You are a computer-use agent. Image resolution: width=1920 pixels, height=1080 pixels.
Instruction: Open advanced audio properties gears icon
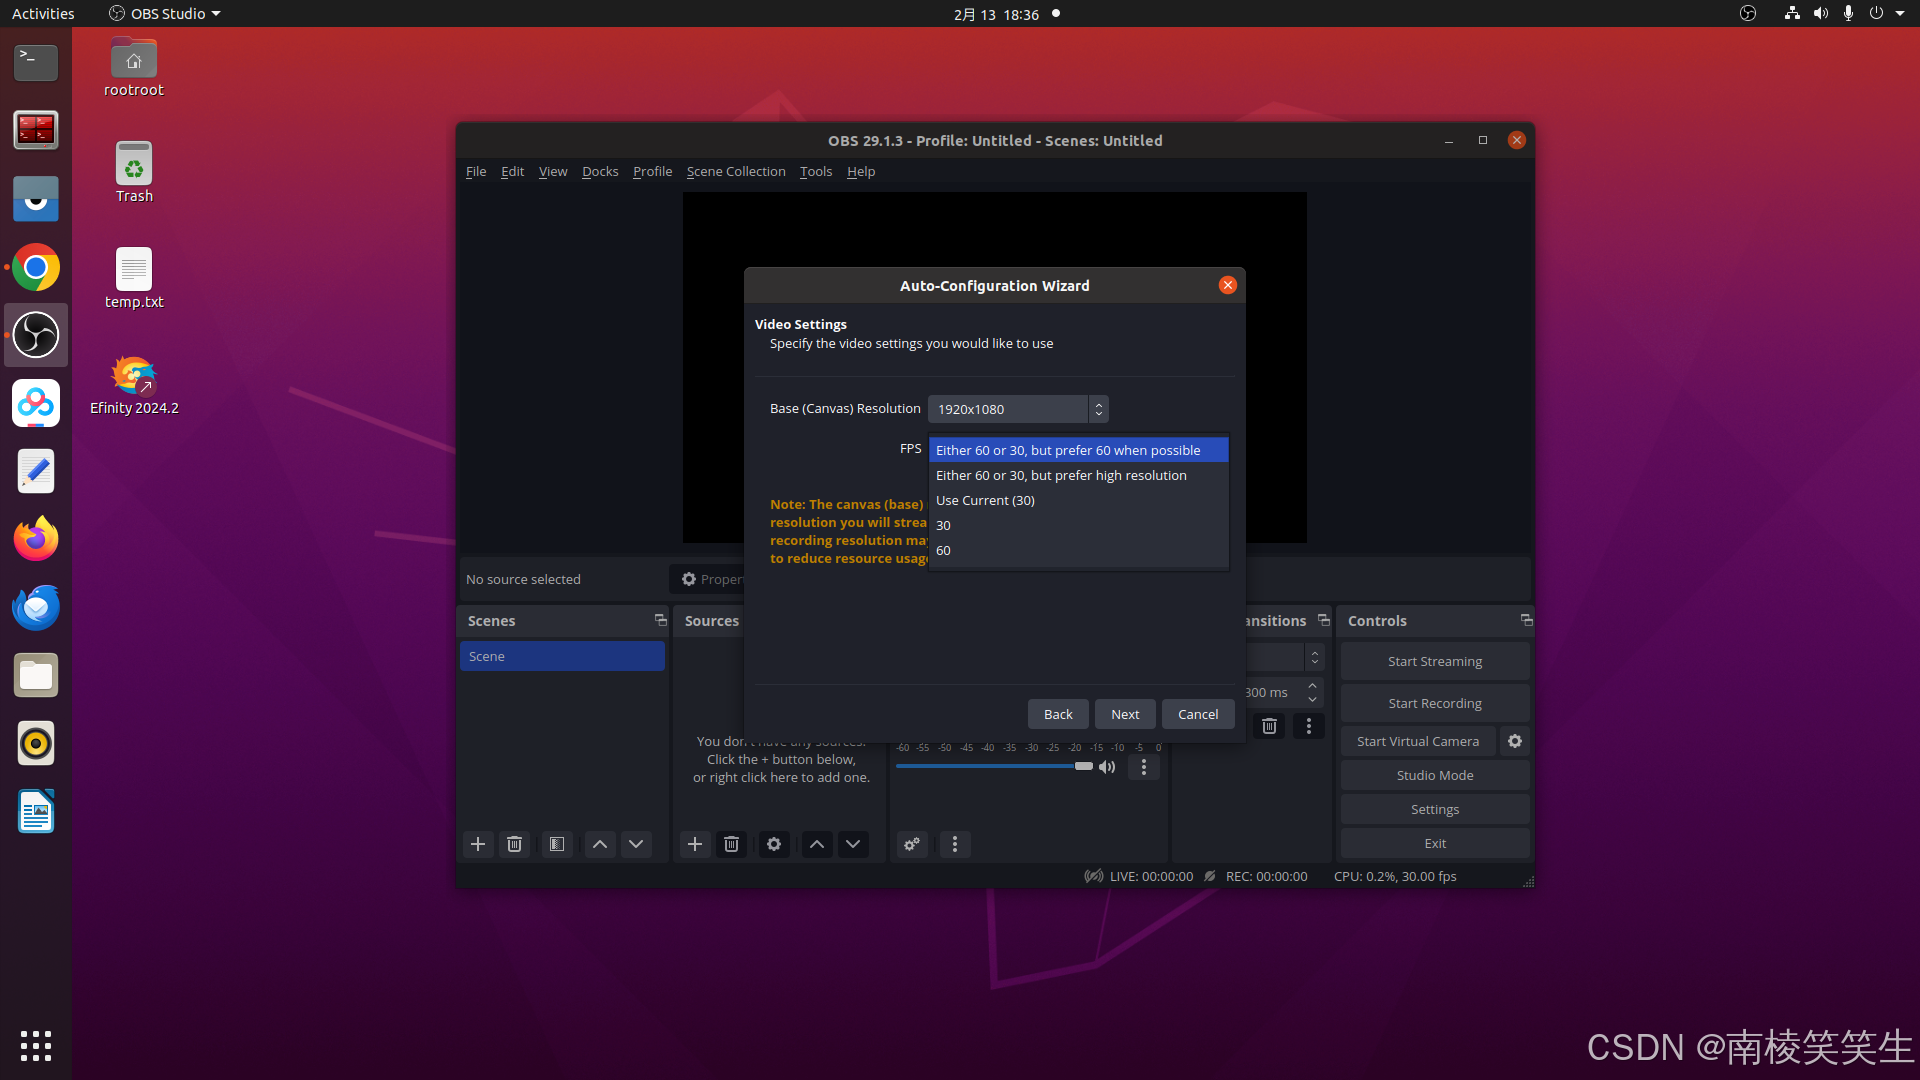[x=912, y=844]
